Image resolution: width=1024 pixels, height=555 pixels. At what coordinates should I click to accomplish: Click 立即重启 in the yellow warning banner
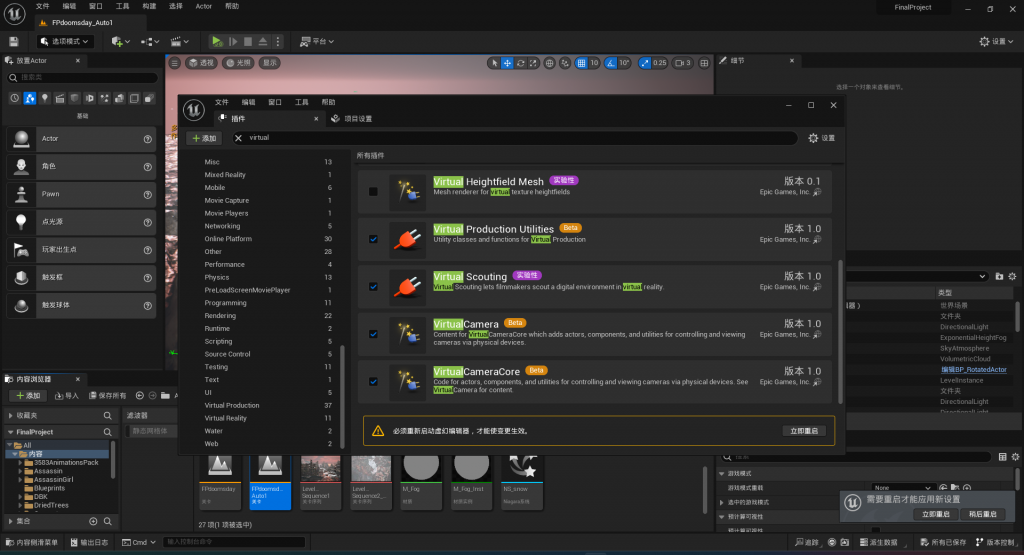tap(803, 431)
